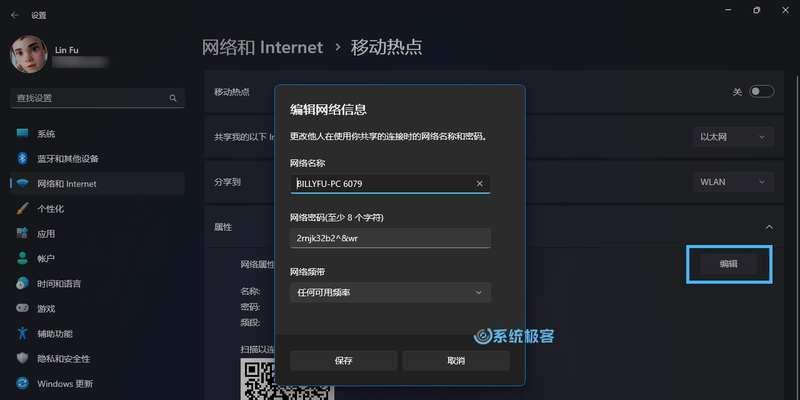Open the WLAN sharing dropdown
The width and height of the screenshot is (800, 400).
(733, 182)
